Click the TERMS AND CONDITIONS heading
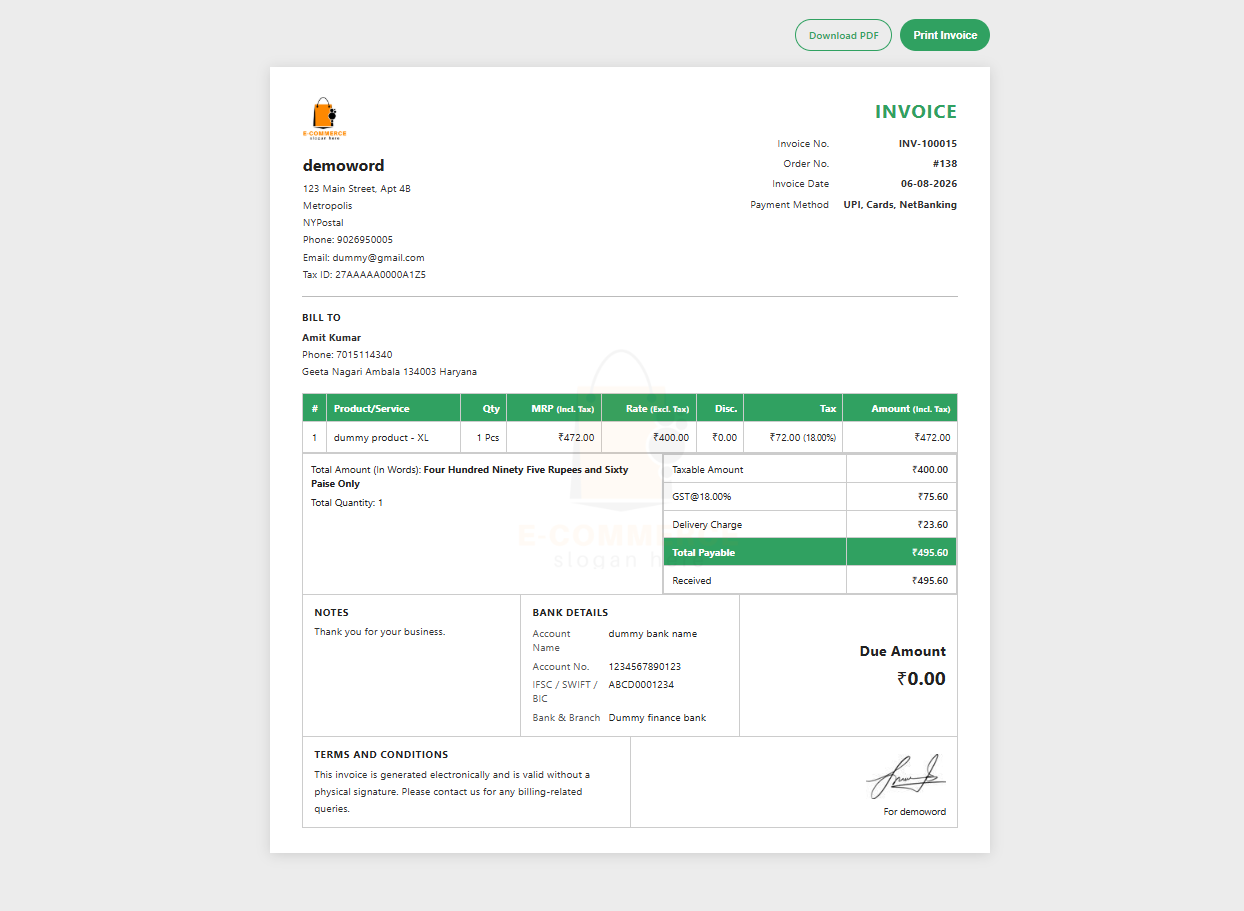The width and height of the screenshot is (1244, 911). pyautogui.click(x=381, y=755)
